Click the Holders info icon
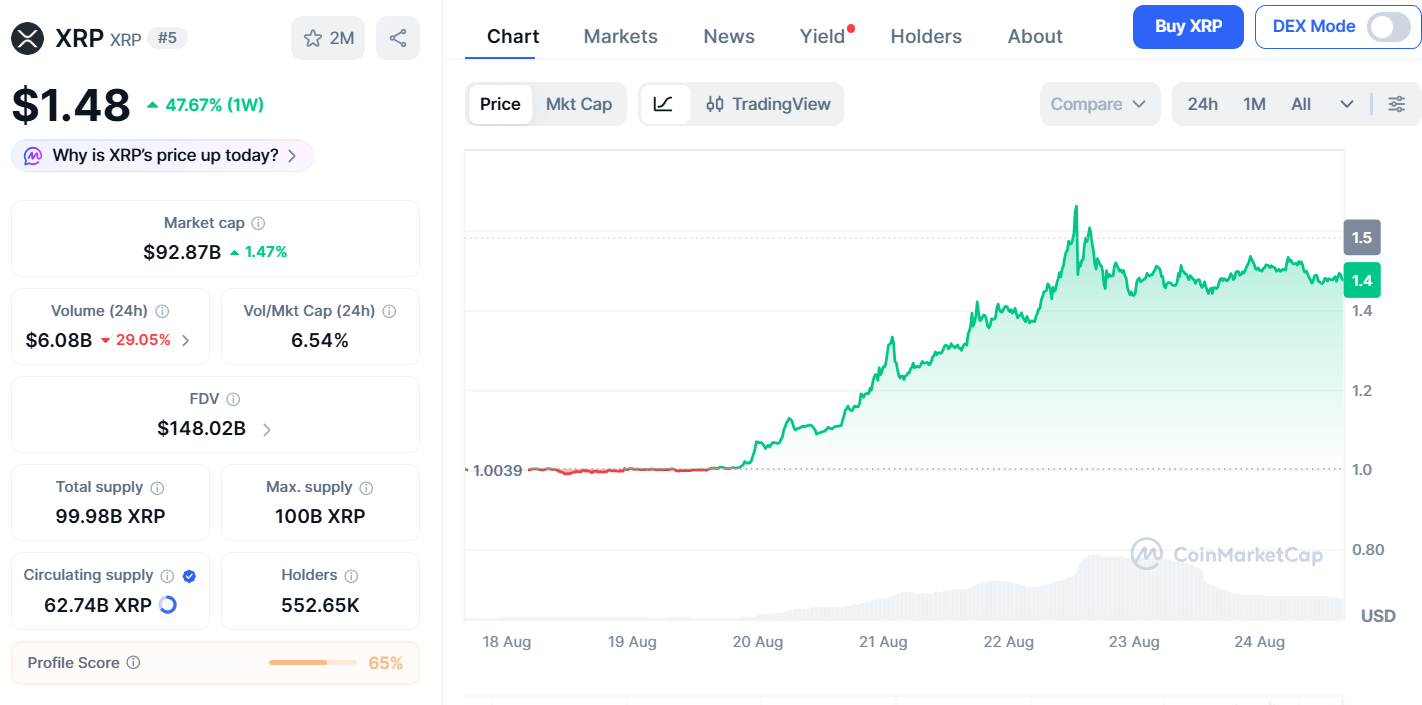1422x705 pixels. (351, 576)
